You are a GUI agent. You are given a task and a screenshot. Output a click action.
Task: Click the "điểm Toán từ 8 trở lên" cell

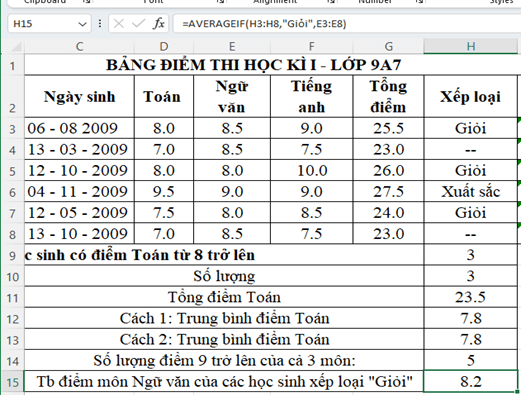(224, 255)
